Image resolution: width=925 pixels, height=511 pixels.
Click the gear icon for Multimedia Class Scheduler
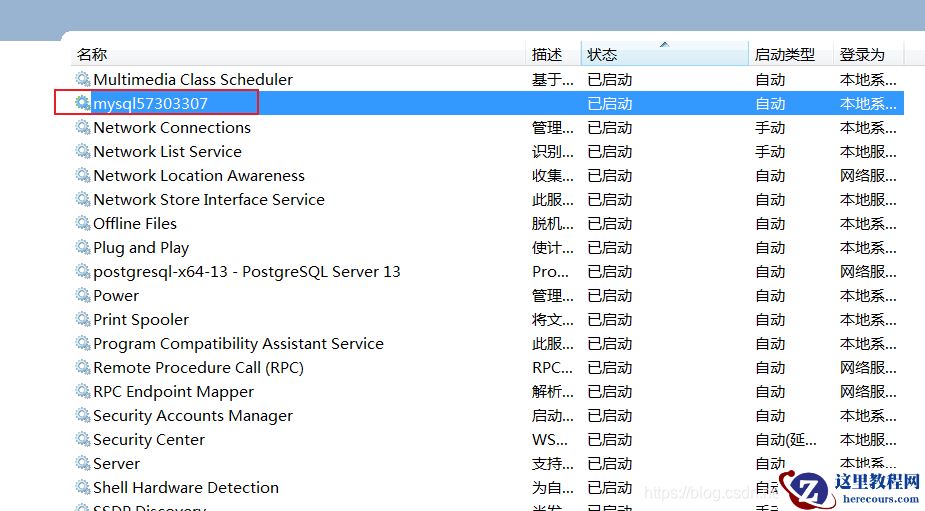pos(83,79)
